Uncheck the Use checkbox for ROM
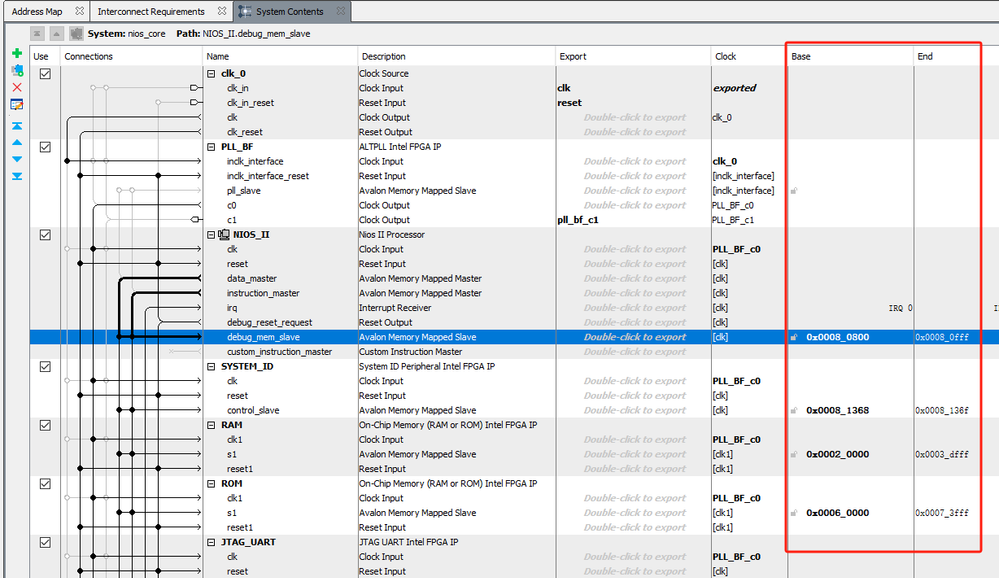The image size is (999, 578). click(45, 484)
